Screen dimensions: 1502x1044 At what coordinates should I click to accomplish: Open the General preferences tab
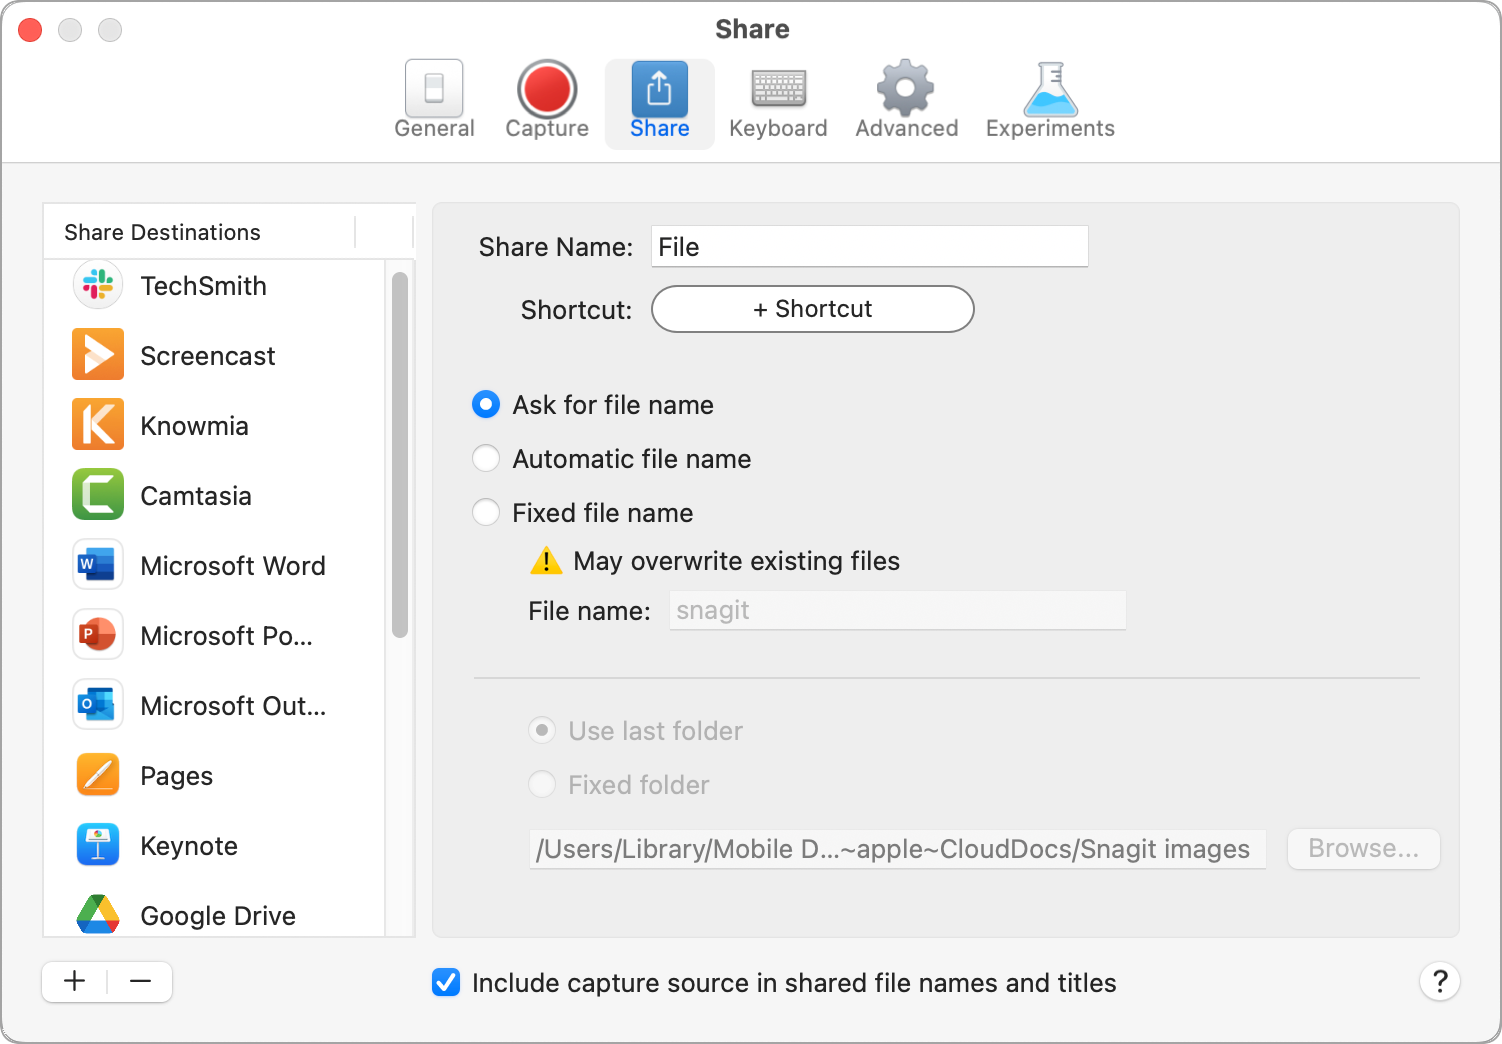pos(434,101)
